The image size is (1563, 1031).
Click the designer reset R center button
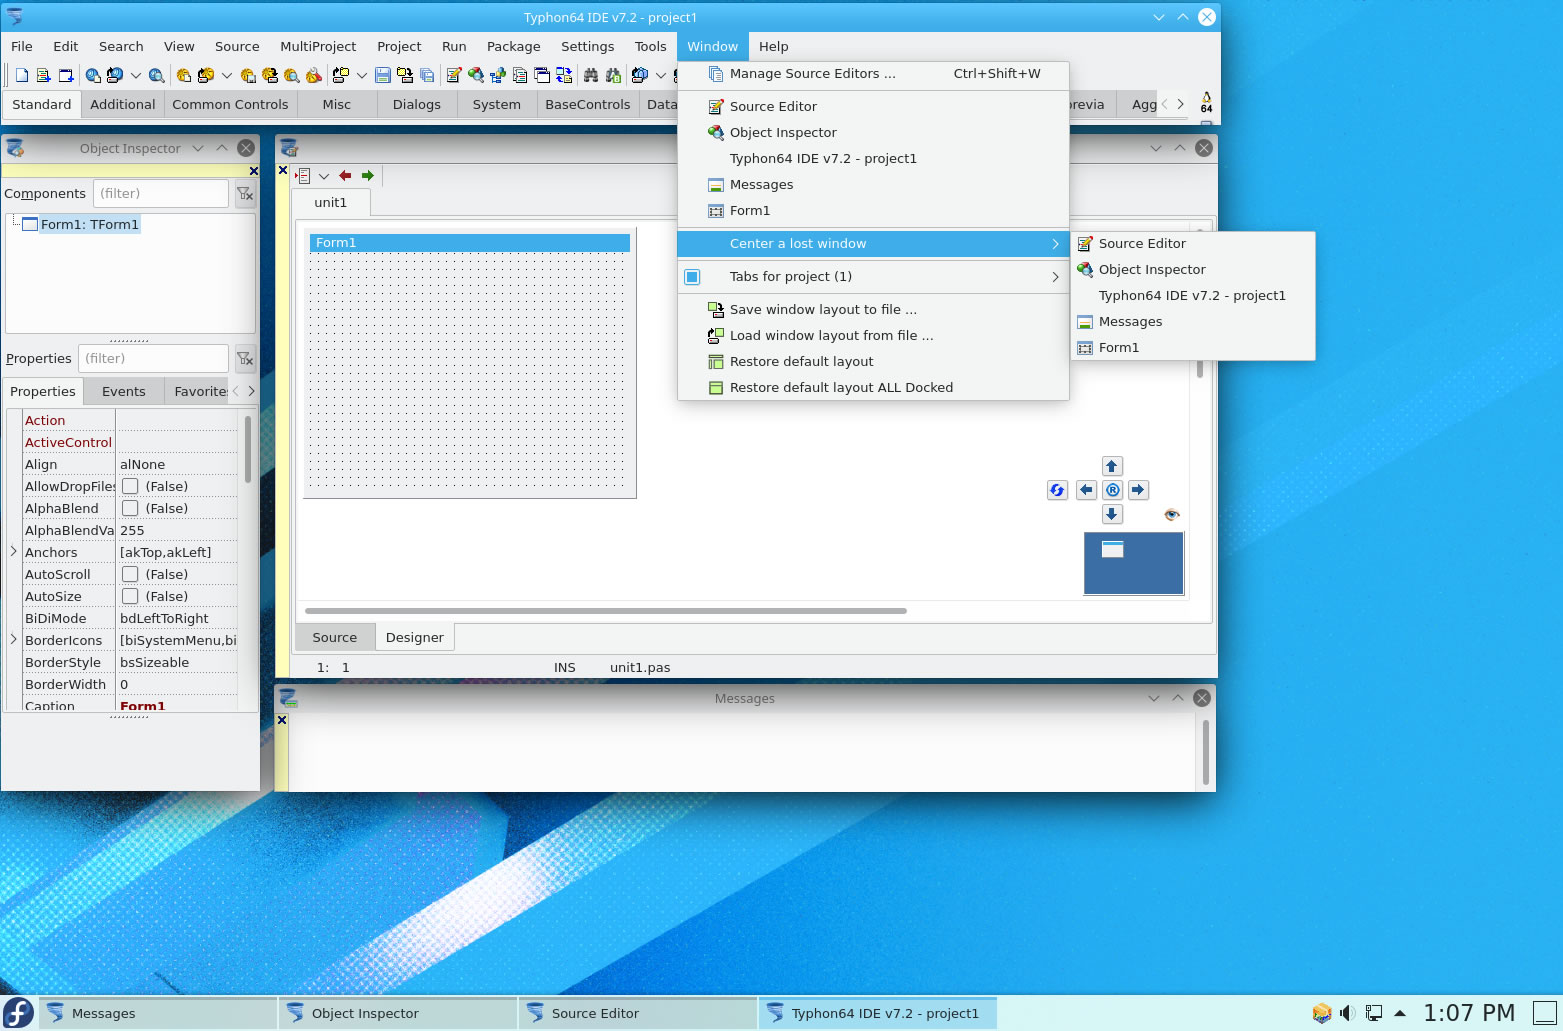1112,490
